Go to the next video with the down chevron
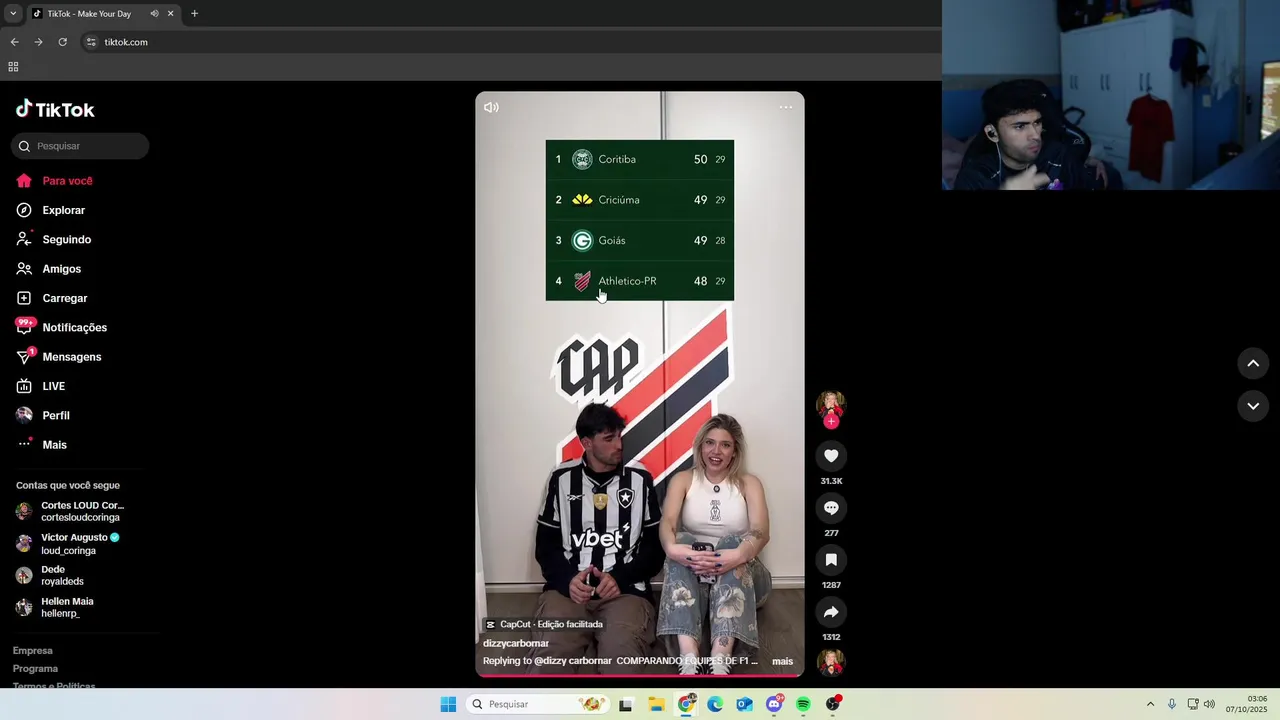1280x720 pixels. [x=1253, y=406]
